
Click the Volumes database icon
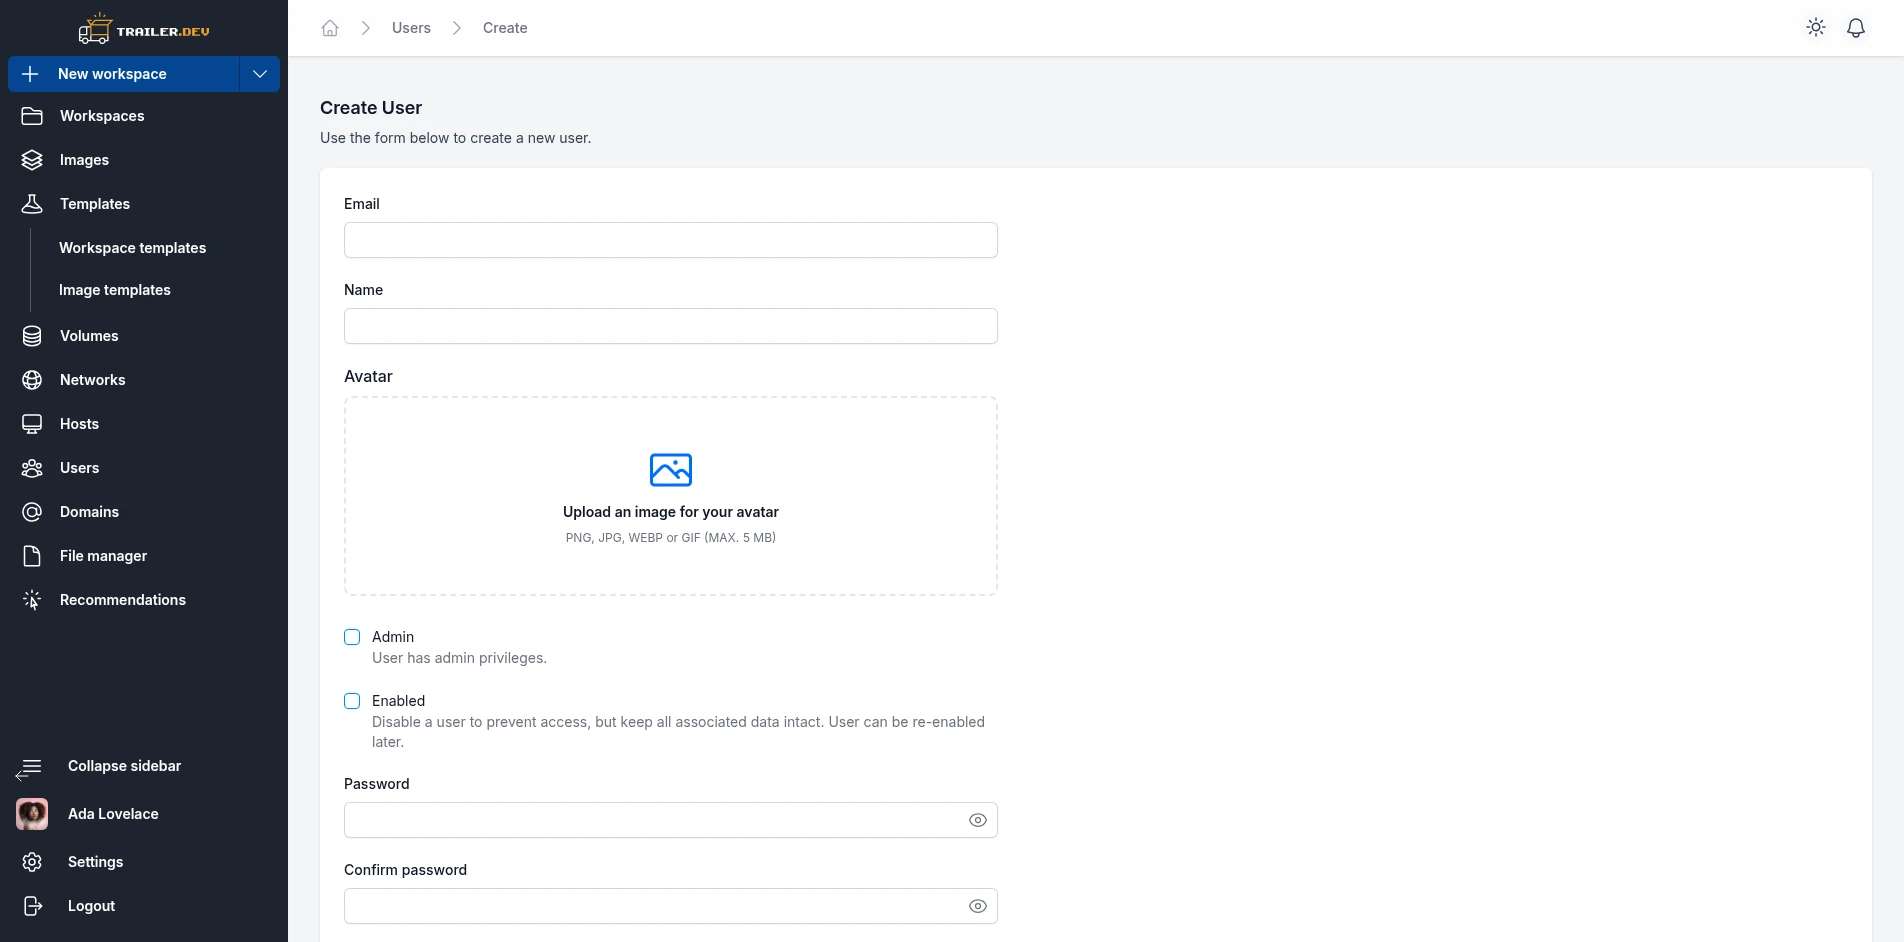[32, 336]
